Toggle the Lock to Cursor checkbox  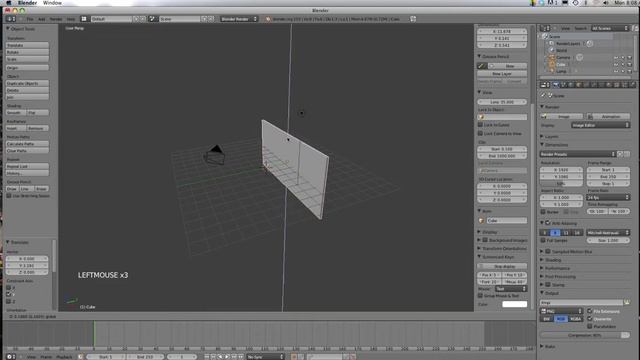click(x=480, y=124)
